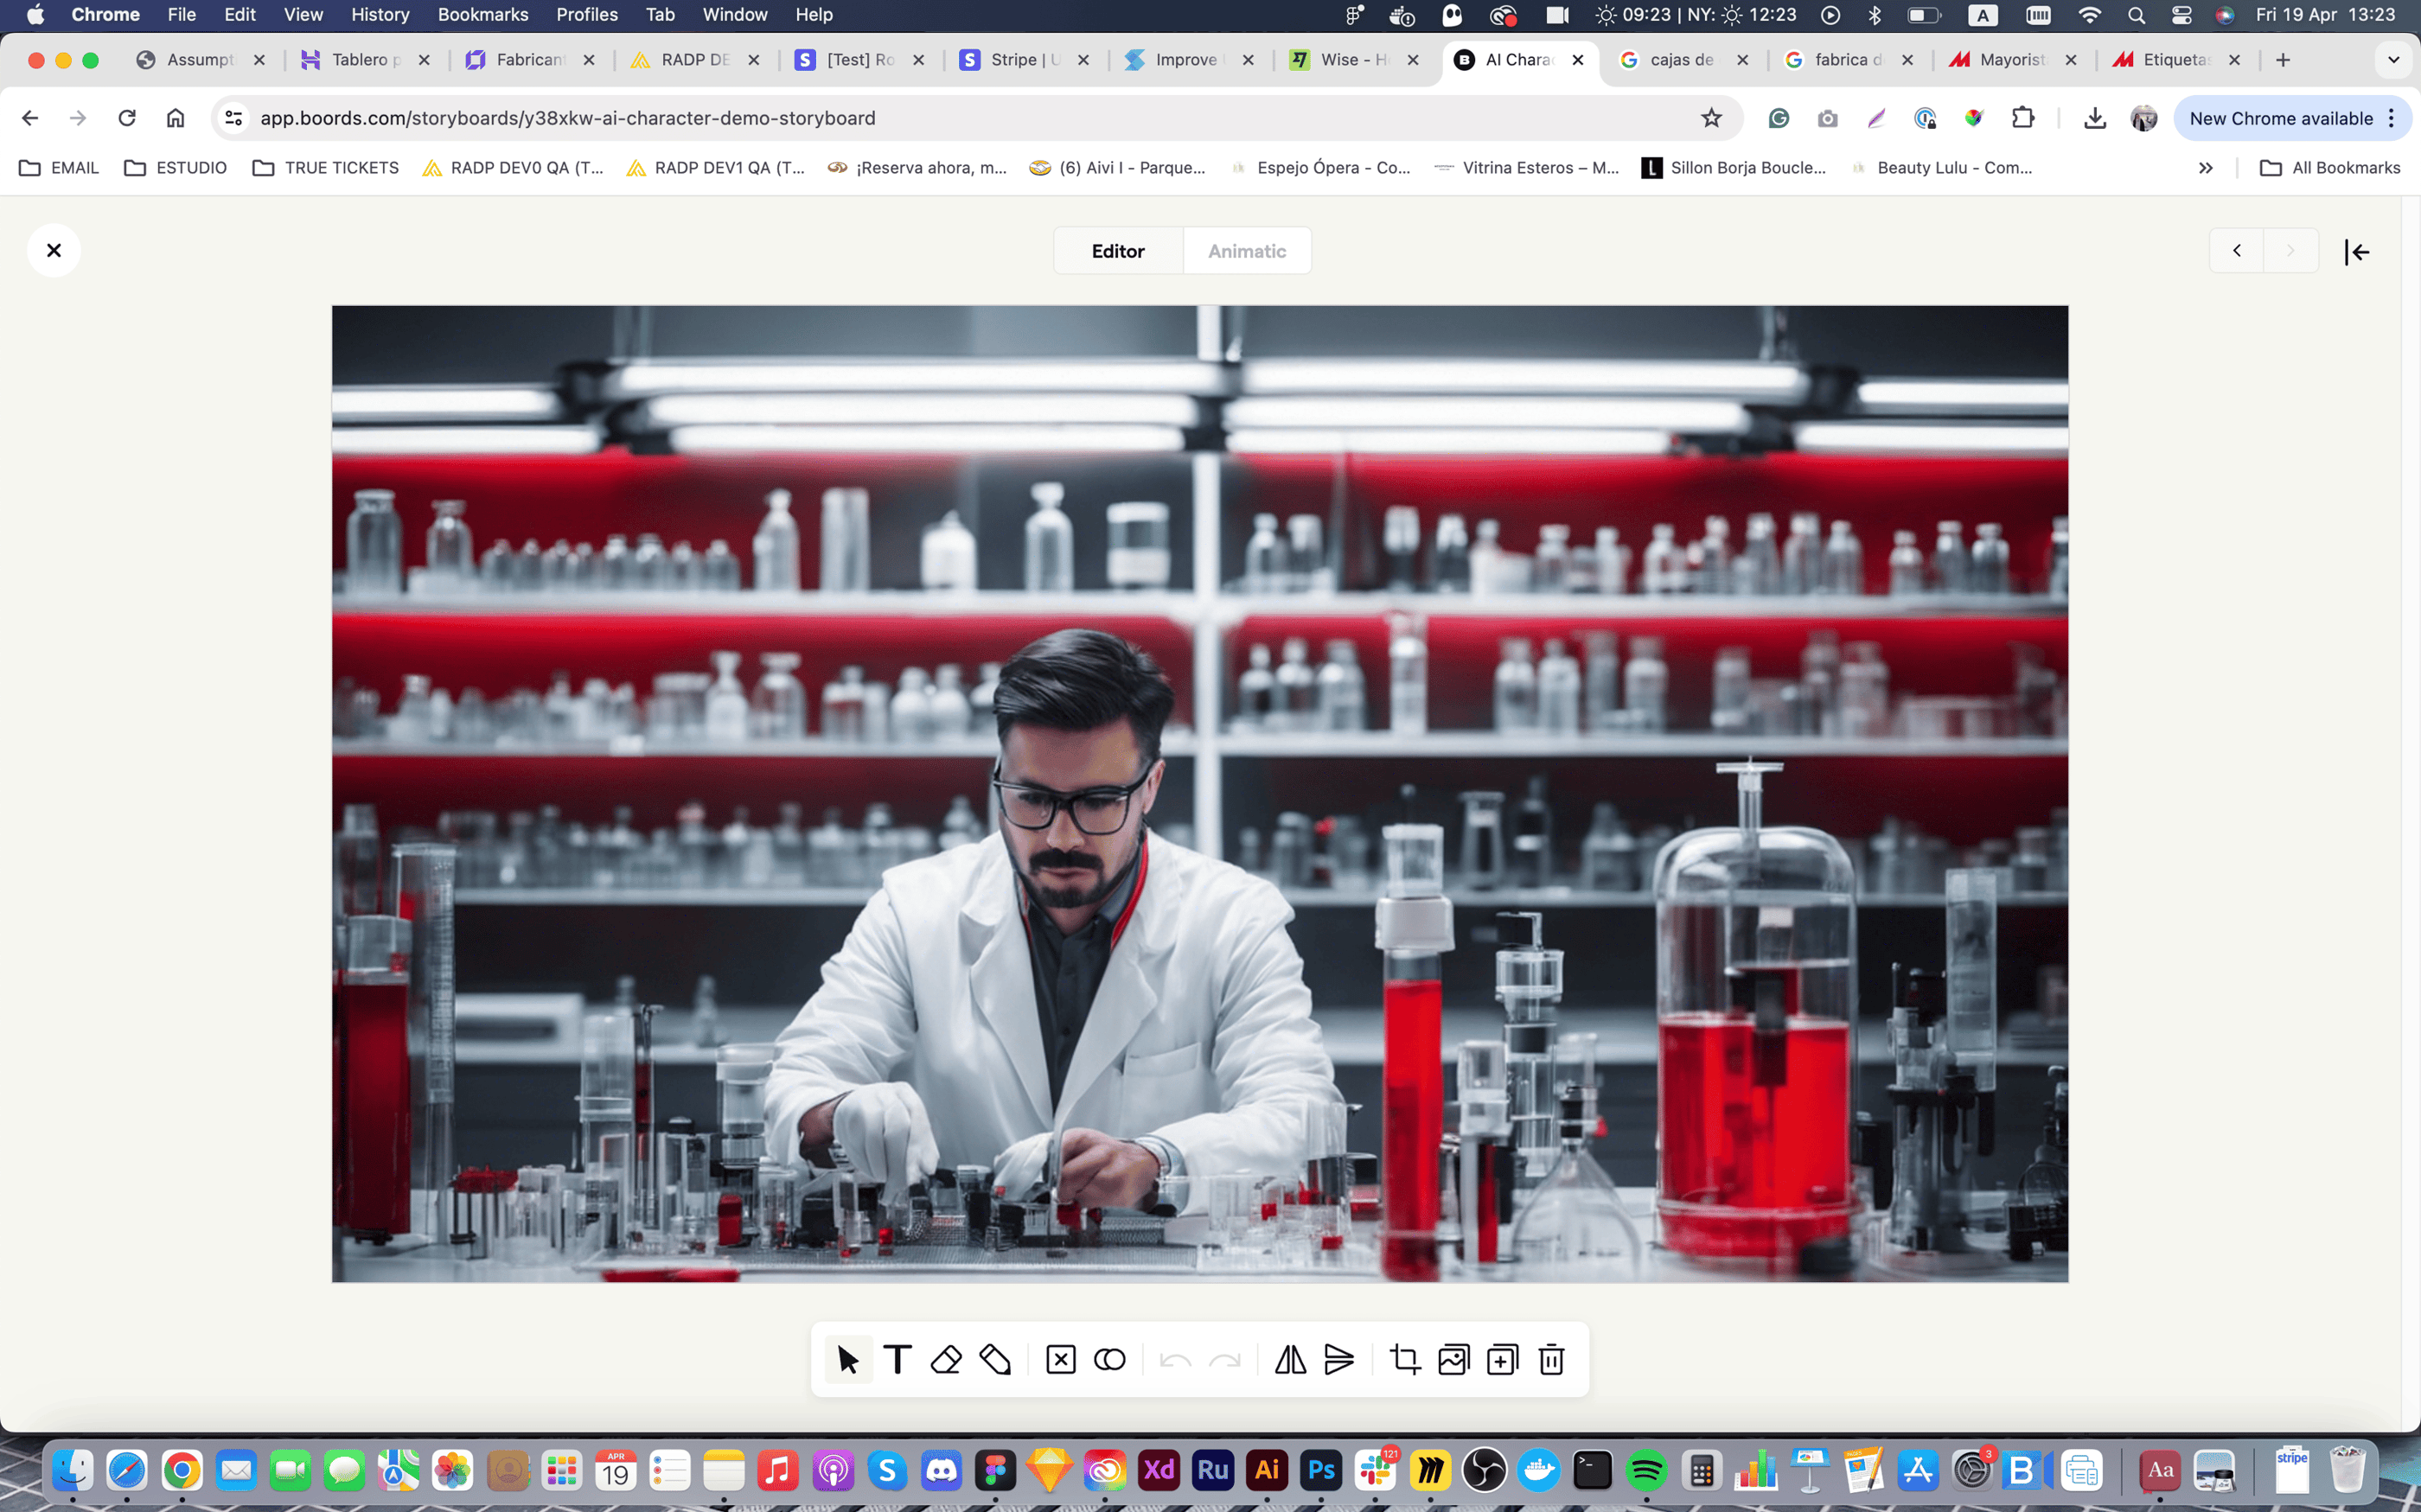Screen dimensions: 2421x1512
Task: Activate the pointer select tool
Action: click(x=848, y=1359)
